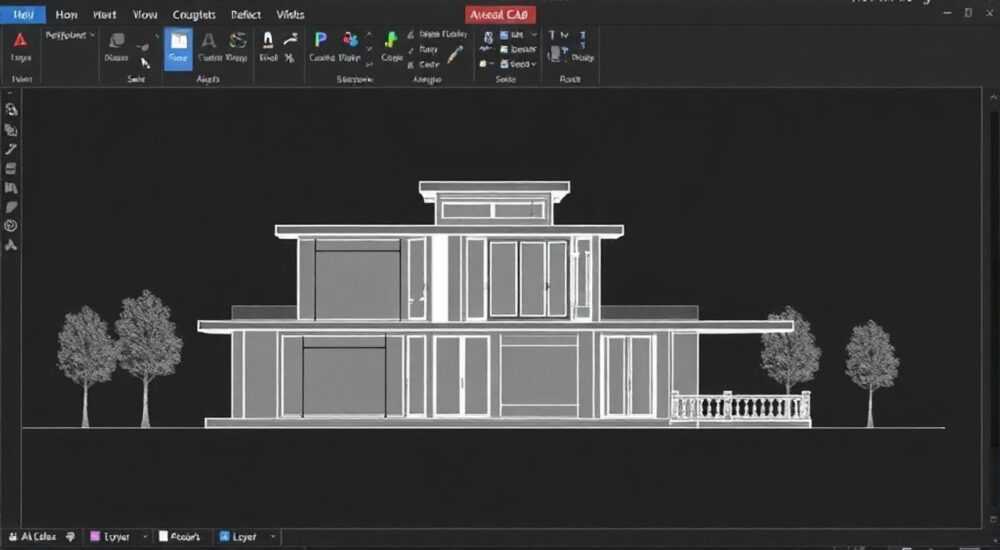Click the diagonal line tool in left sidebar
The height and width of the screenshot is (550, 1000).
(x=10, y=149)
